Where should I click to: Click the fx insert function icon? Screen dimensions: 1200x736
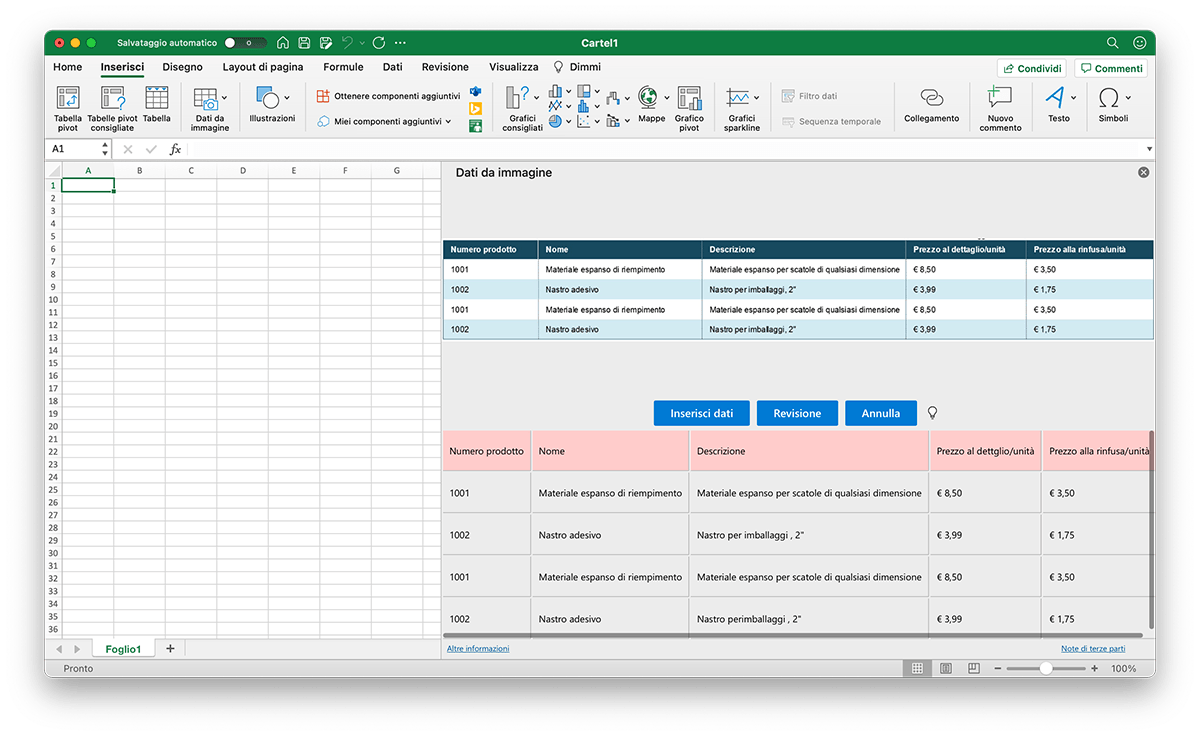click(175, 149)
